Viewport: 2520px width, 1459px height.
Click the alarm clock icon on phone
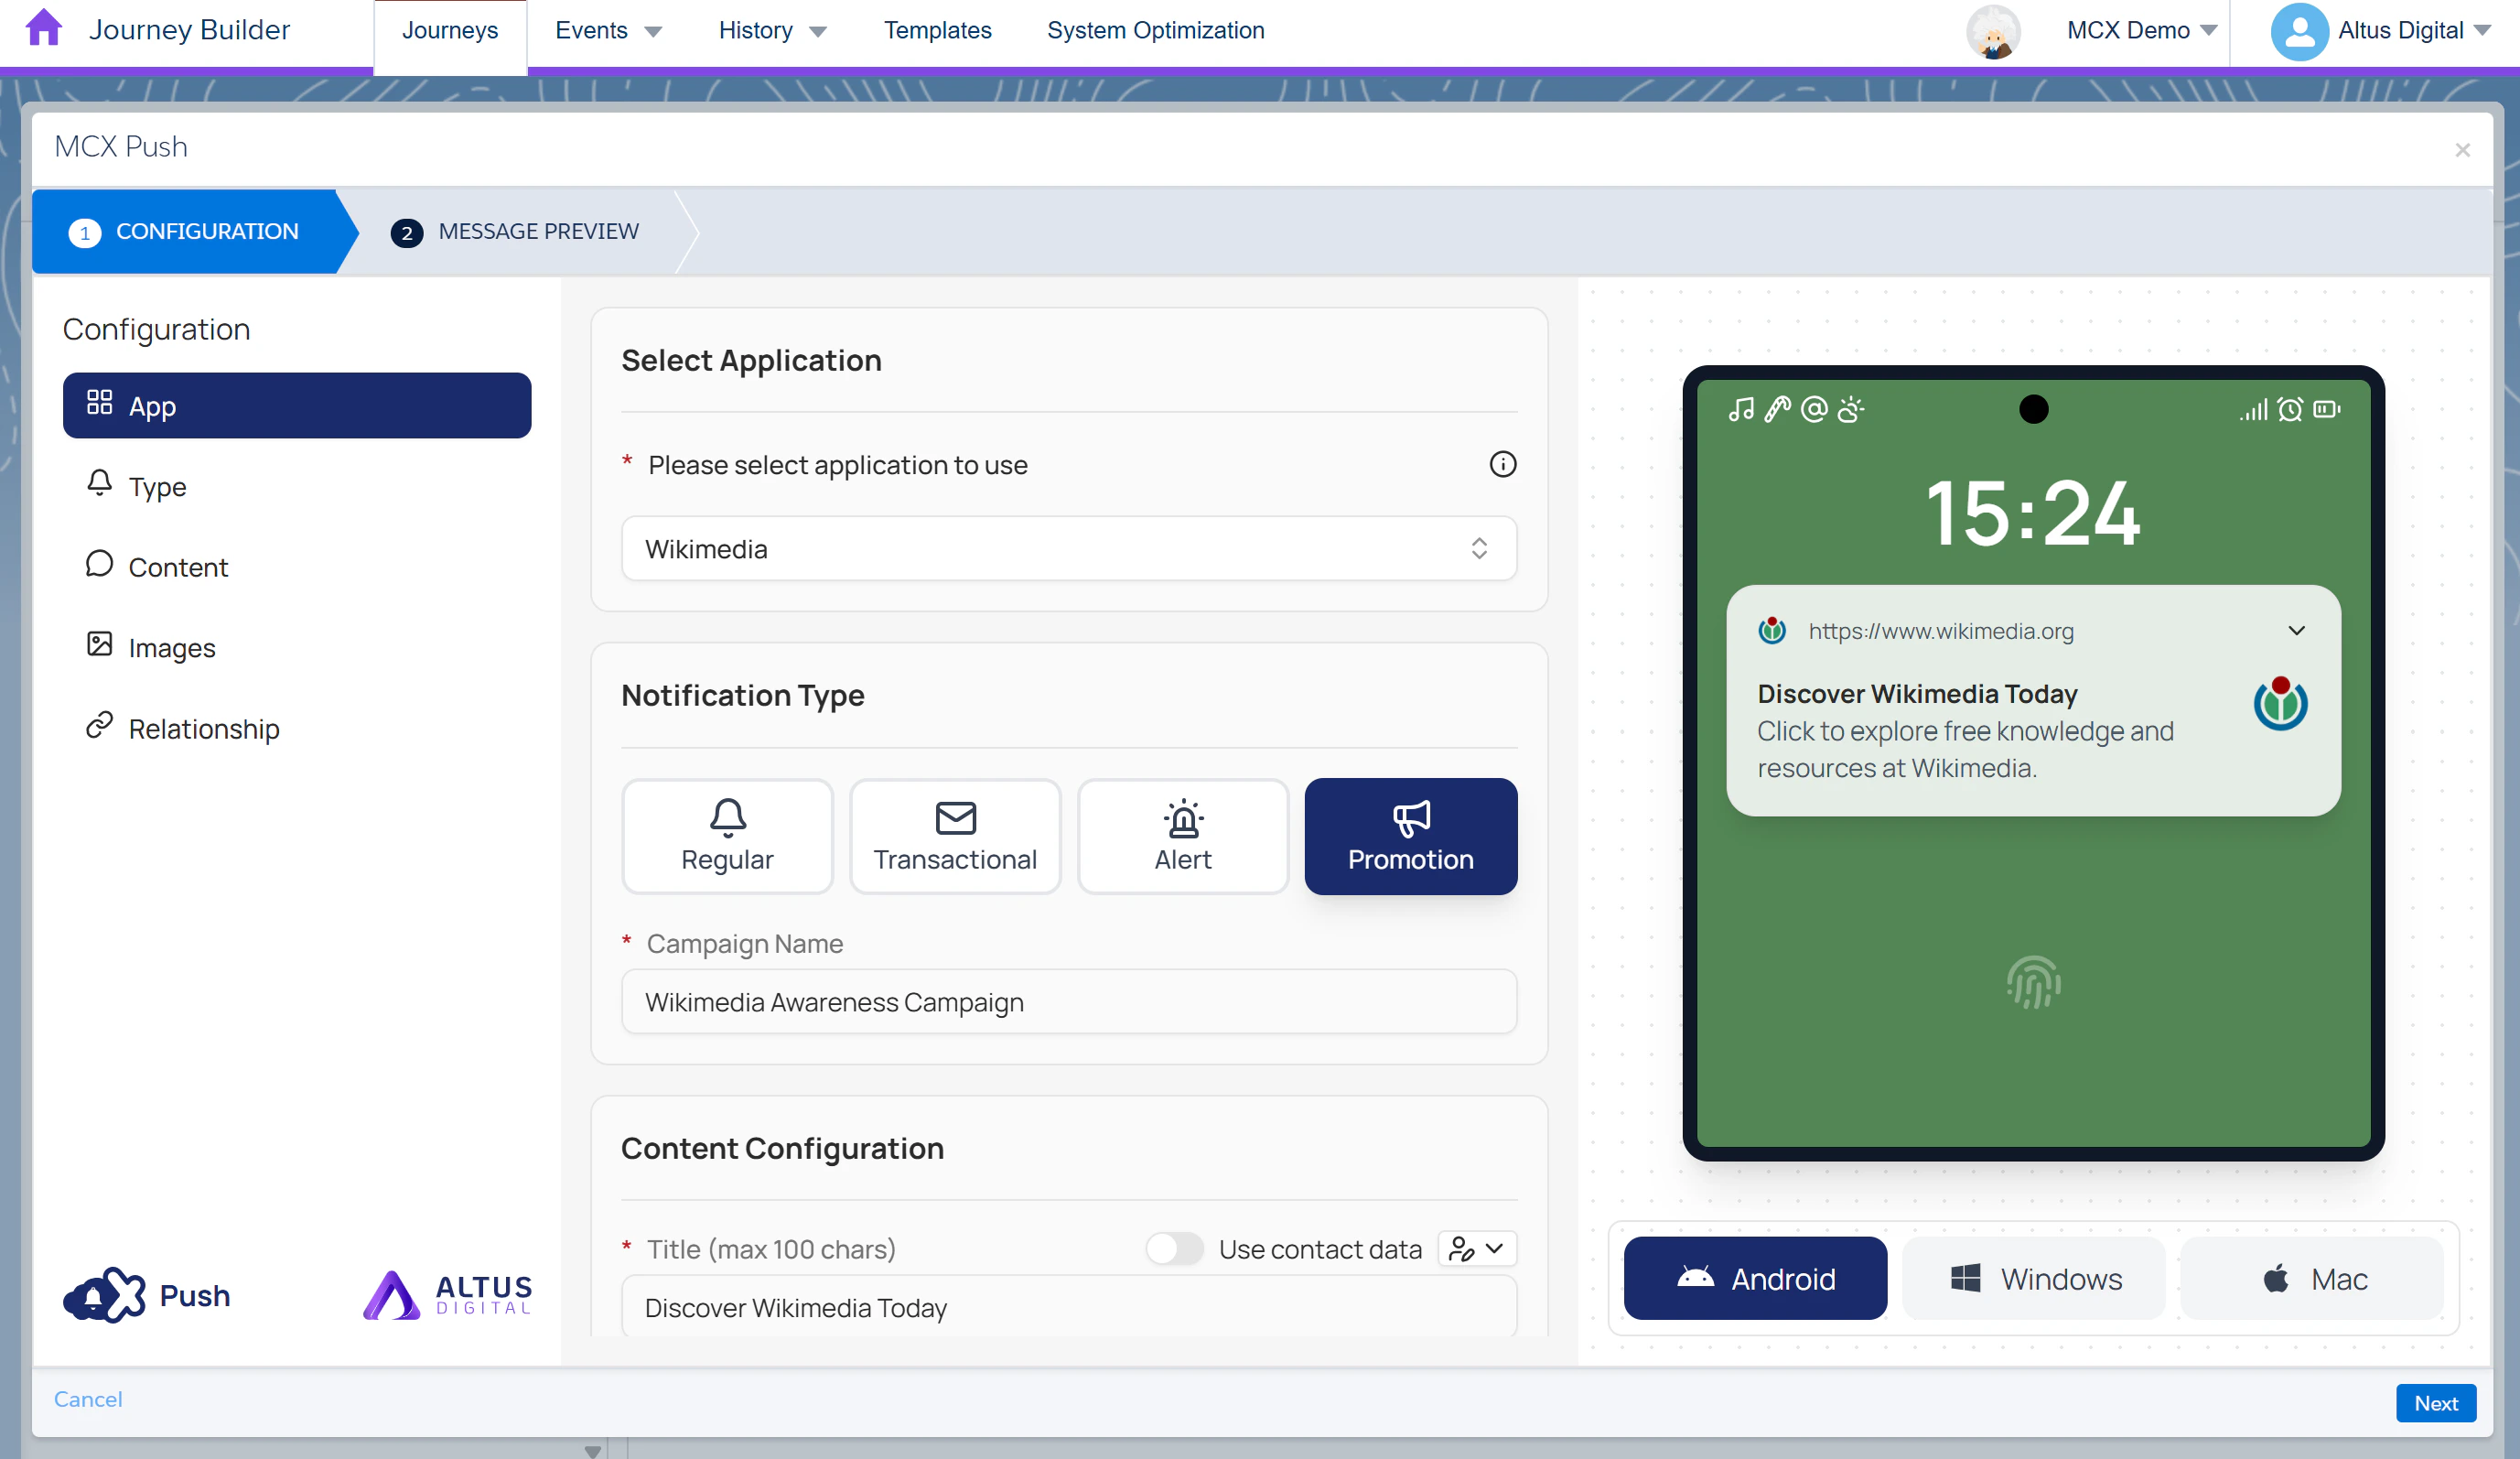coord(2290,409)
